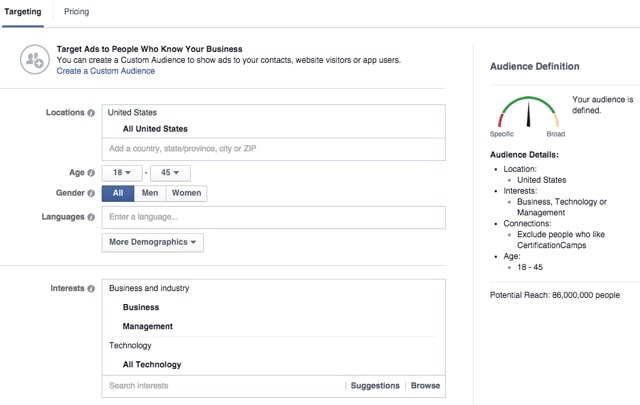Select Women gender option
This screenshot has height=405, width=640.
(186, 193)
